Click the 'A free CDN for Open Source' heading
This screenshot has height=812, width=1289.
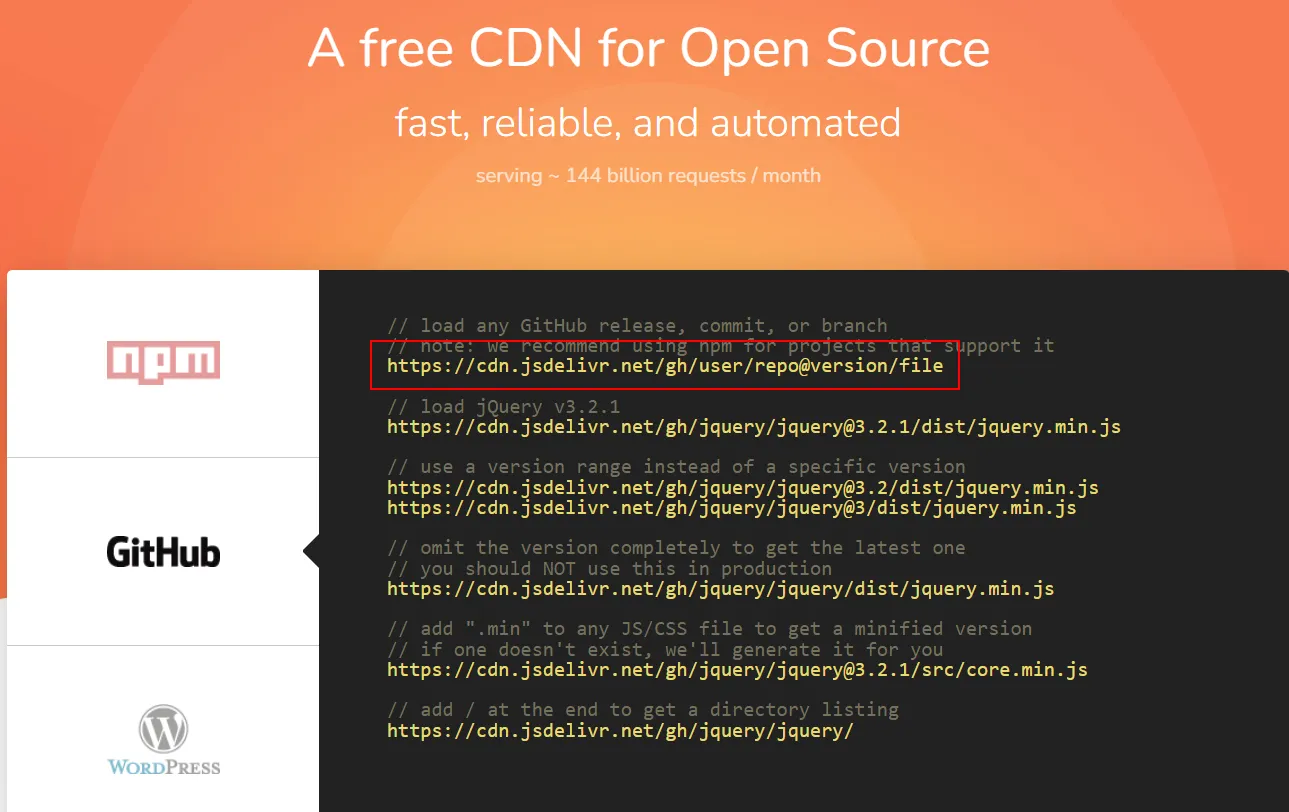point(649,48)
